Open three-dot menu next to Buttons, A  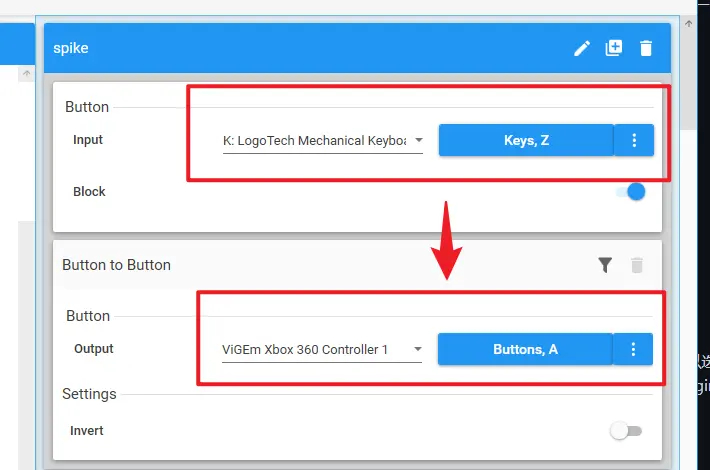click(x=634, y=349)
